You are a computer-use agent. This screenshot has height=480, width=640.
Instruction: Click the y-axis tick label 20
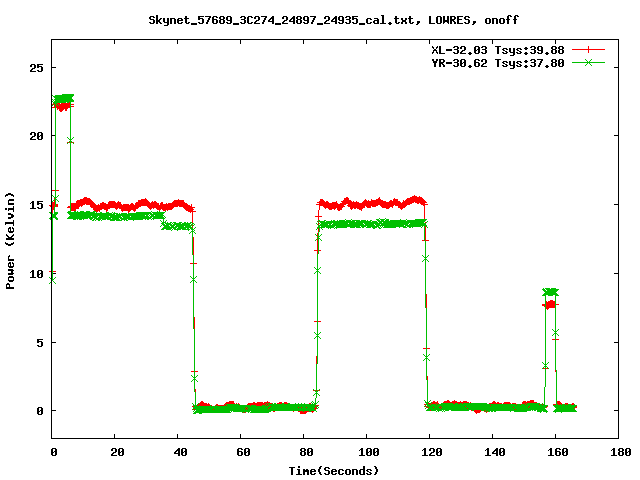36,136
